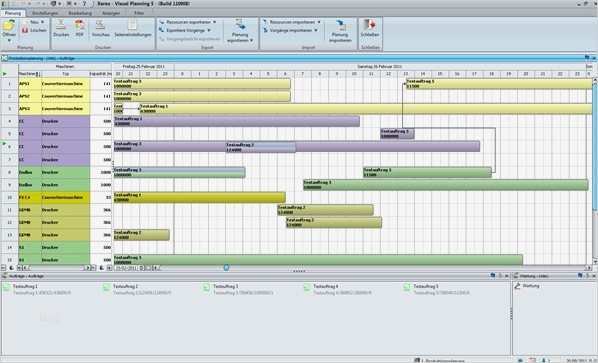Select the GEPMI Drucker cell in row 11
The width and height of the screenshot is (598, 363).
65,210
